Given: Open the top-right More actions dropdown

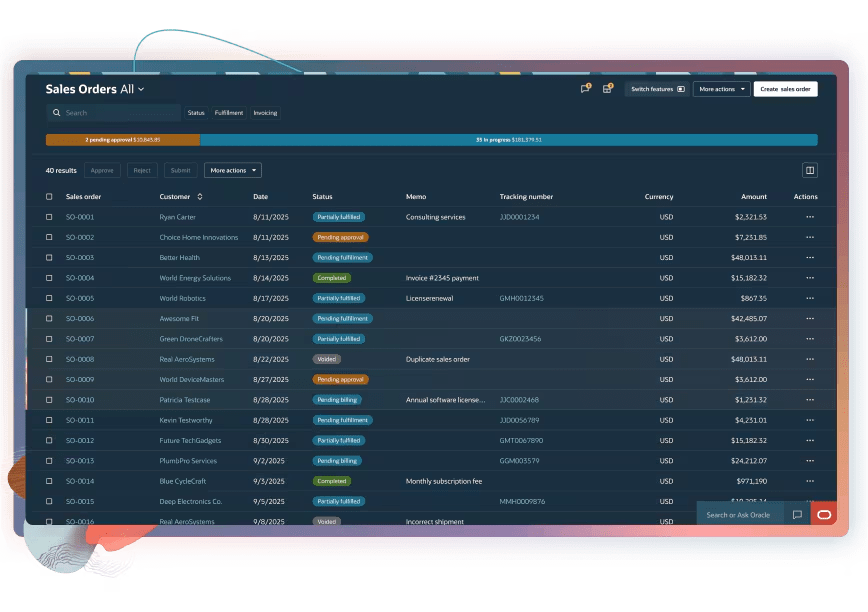Looking at the screenshot, I should pos(721,89).
